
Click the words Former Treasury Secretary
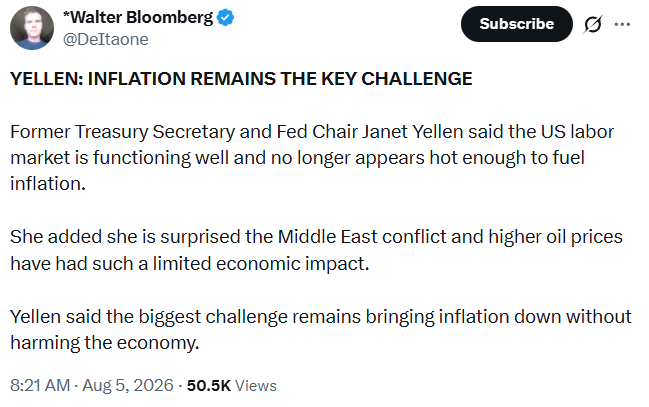pos(123,132)
